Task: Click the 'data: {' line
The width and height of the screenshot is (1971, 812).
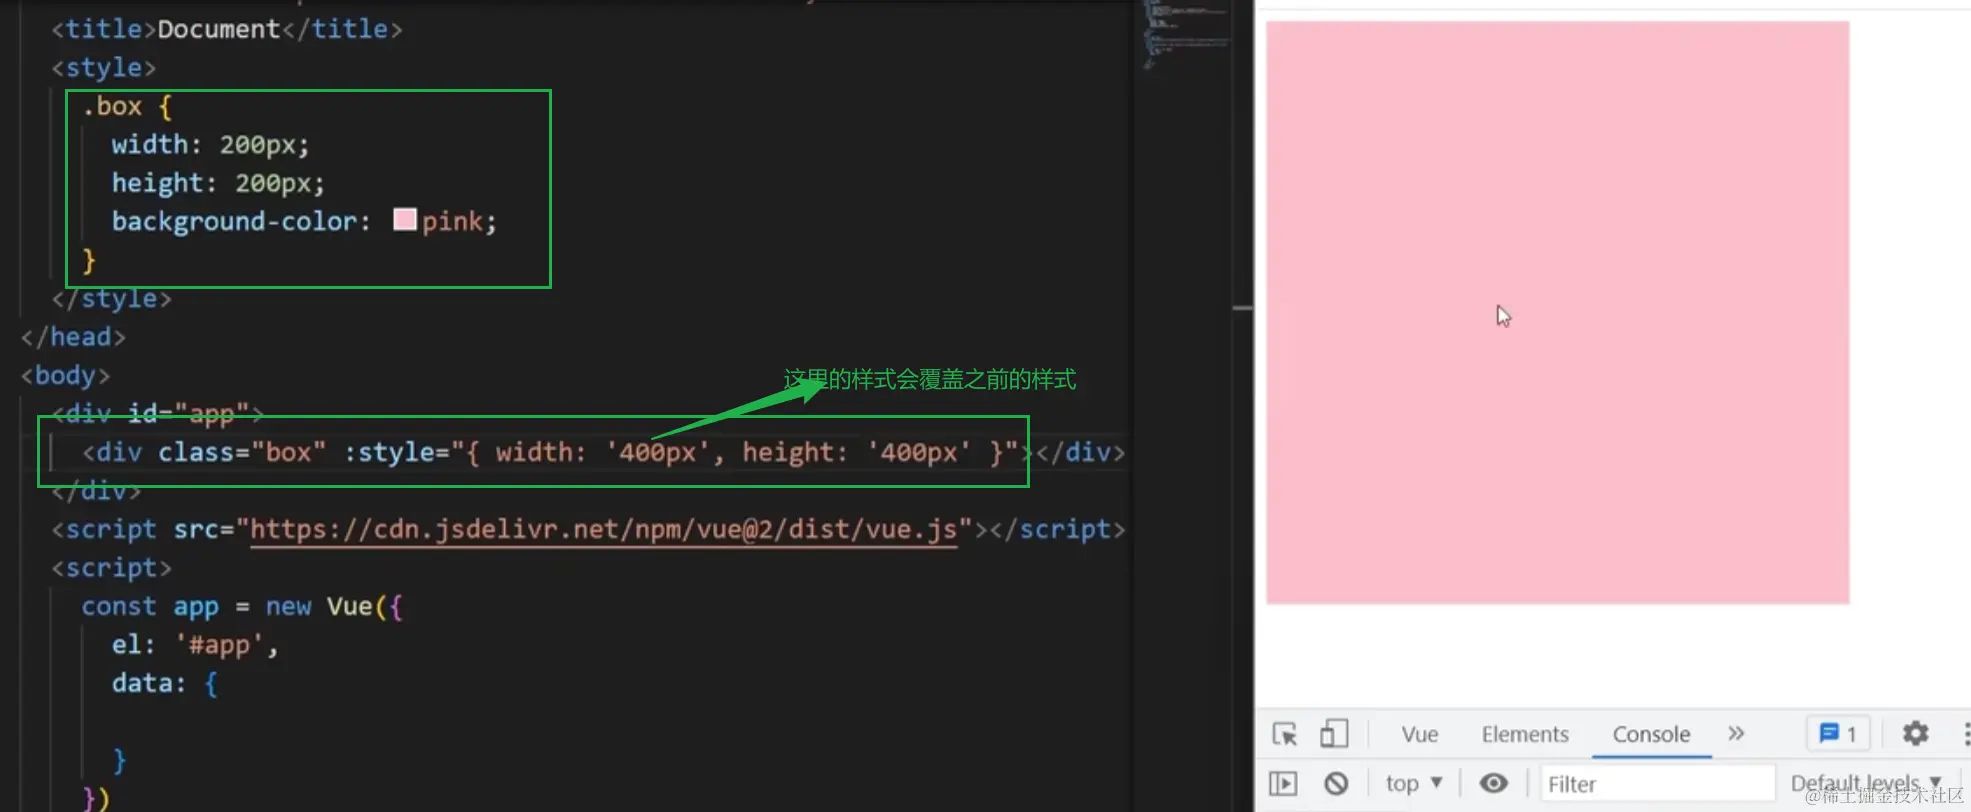Action: (x=165, y=684)
